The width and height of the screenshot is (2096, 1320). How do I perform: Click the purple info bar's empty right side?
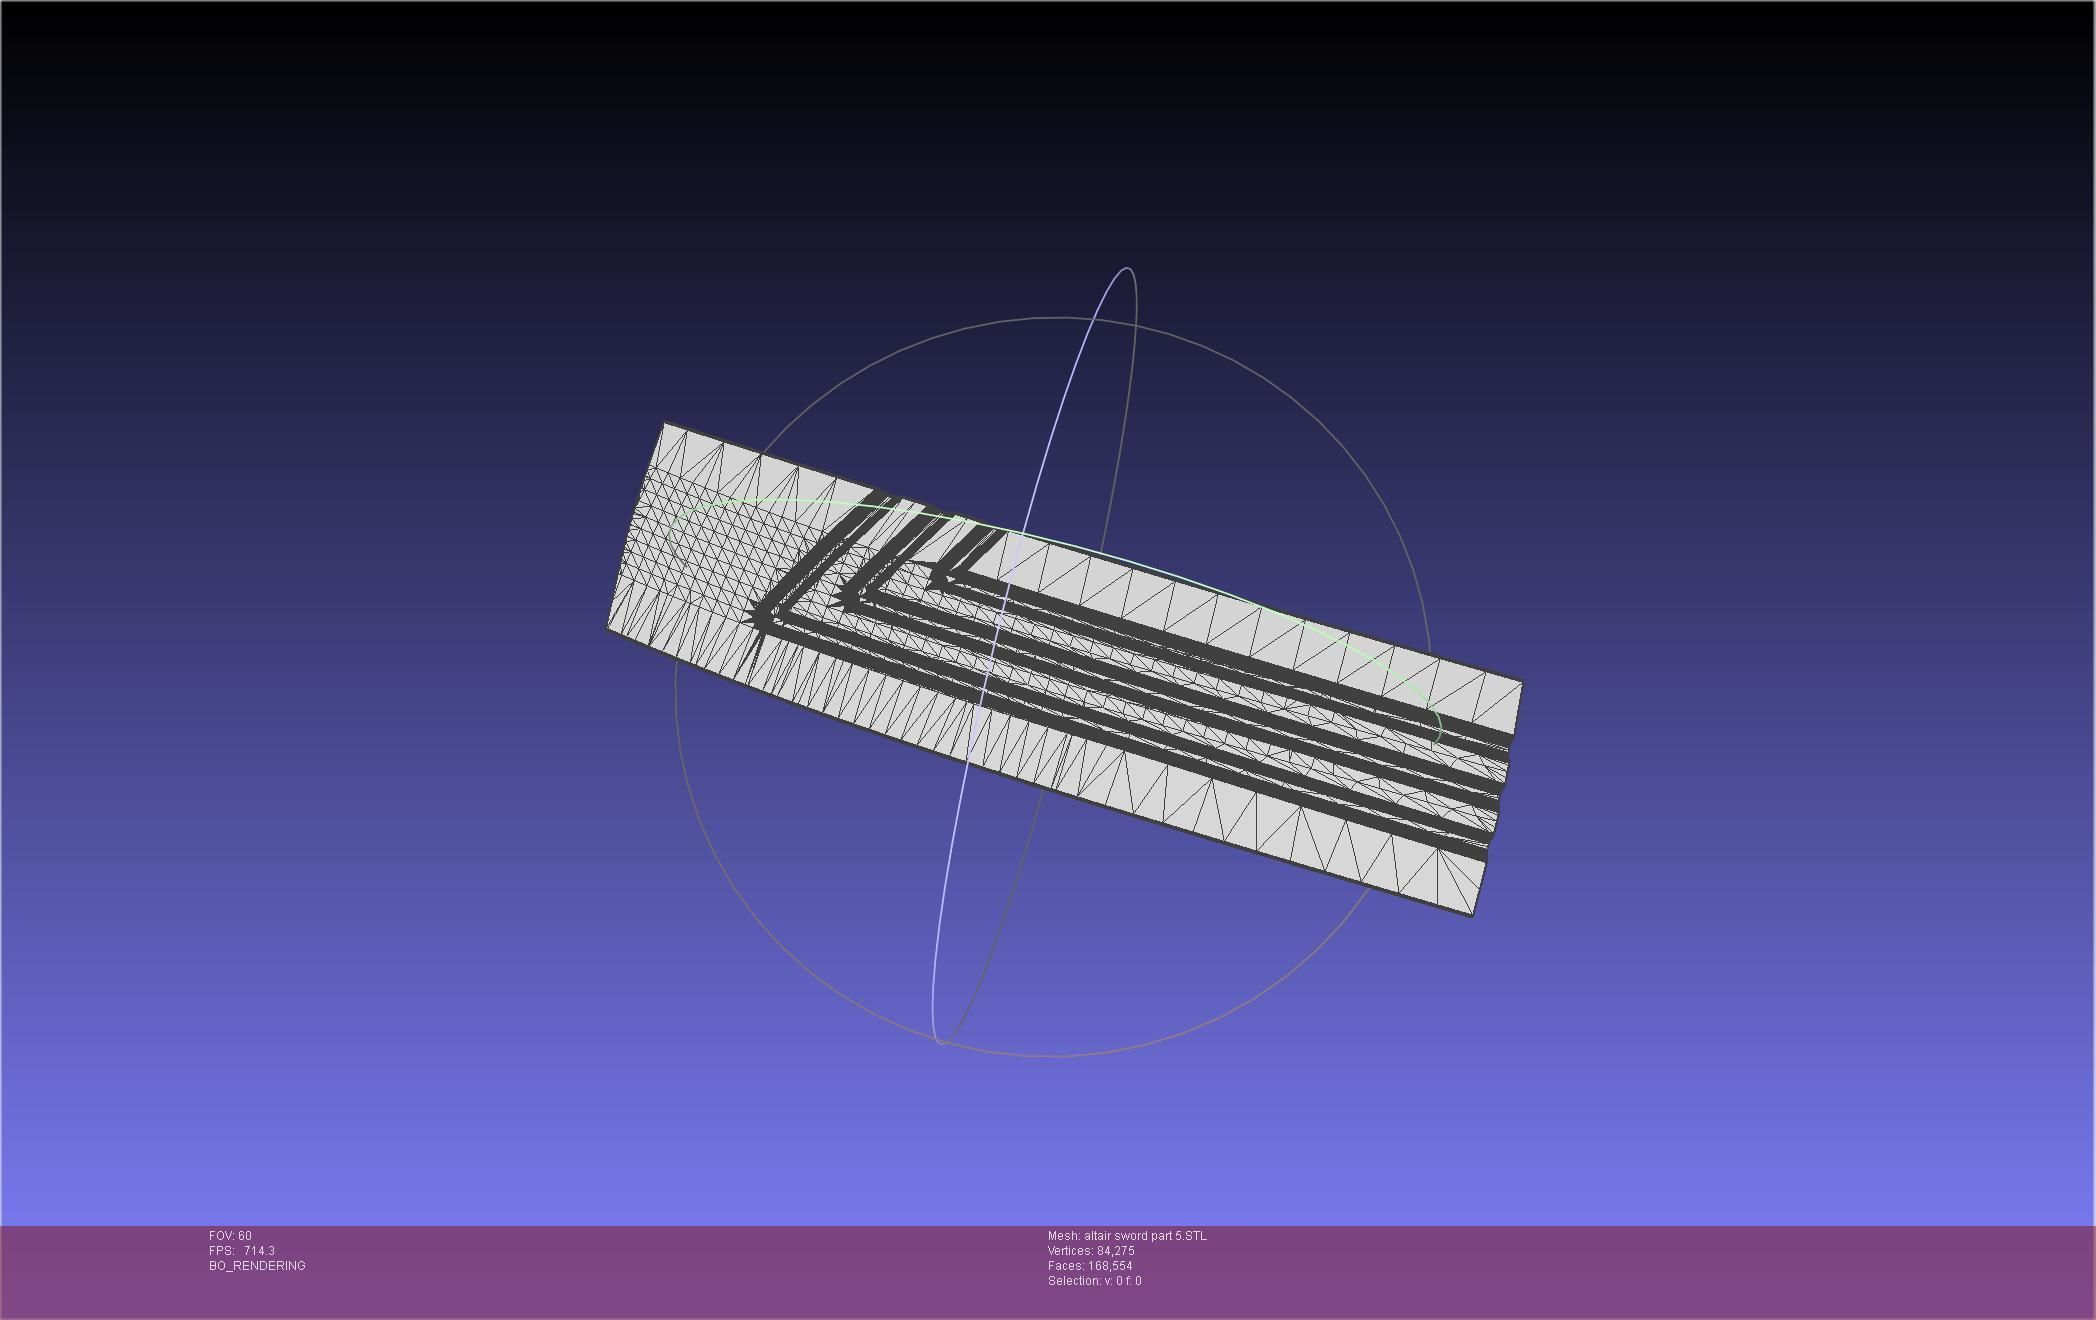pyautogui.click(x=1700, y=1270)
